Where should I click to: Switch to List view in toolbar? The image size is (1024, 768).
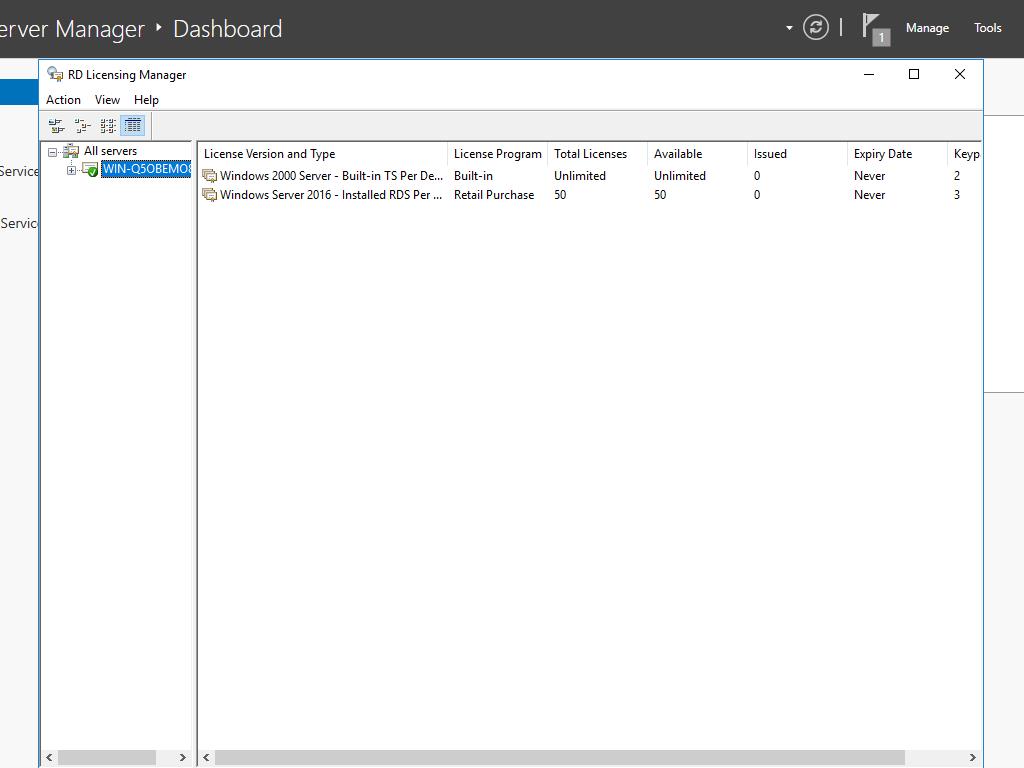point(108,125)
